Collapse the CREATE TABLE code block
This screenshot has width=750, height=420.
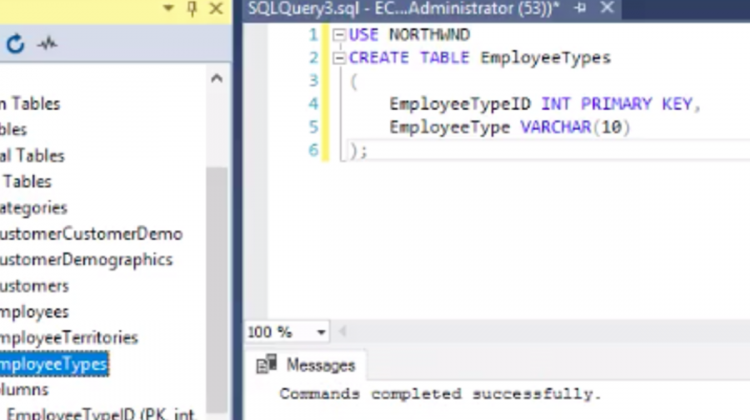(338, 58)
